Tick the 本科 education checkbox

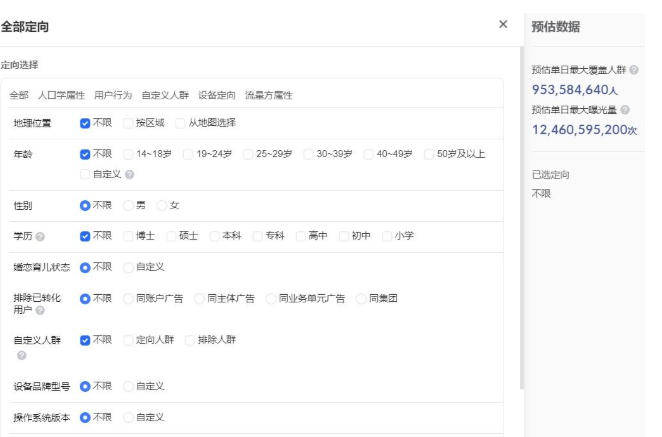214,236
